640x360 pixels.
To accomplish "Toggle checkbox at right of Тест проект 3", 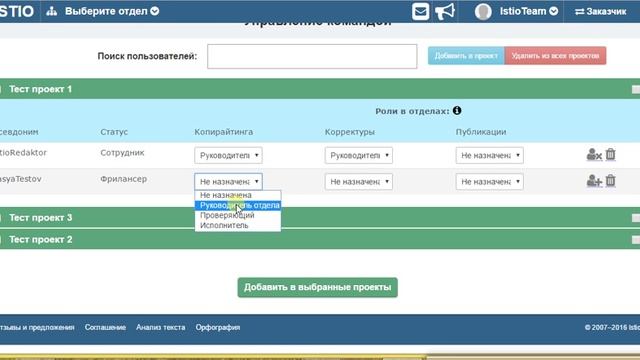I will [636, 218].
